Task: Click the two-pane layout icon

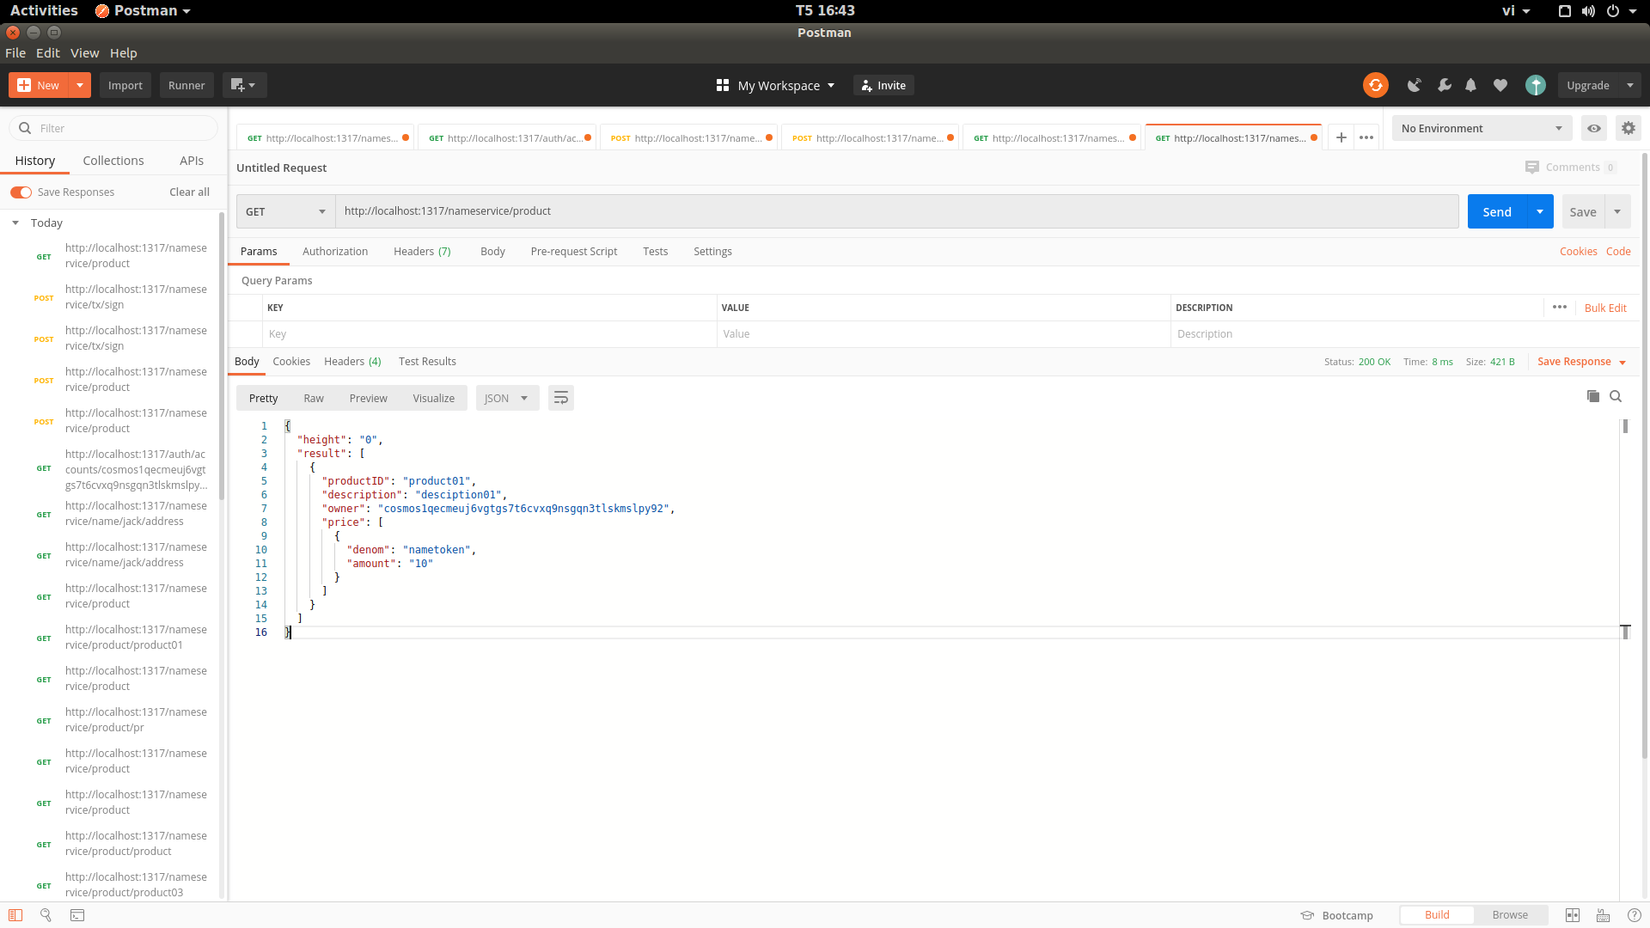Action: (x=1573, y=915)
